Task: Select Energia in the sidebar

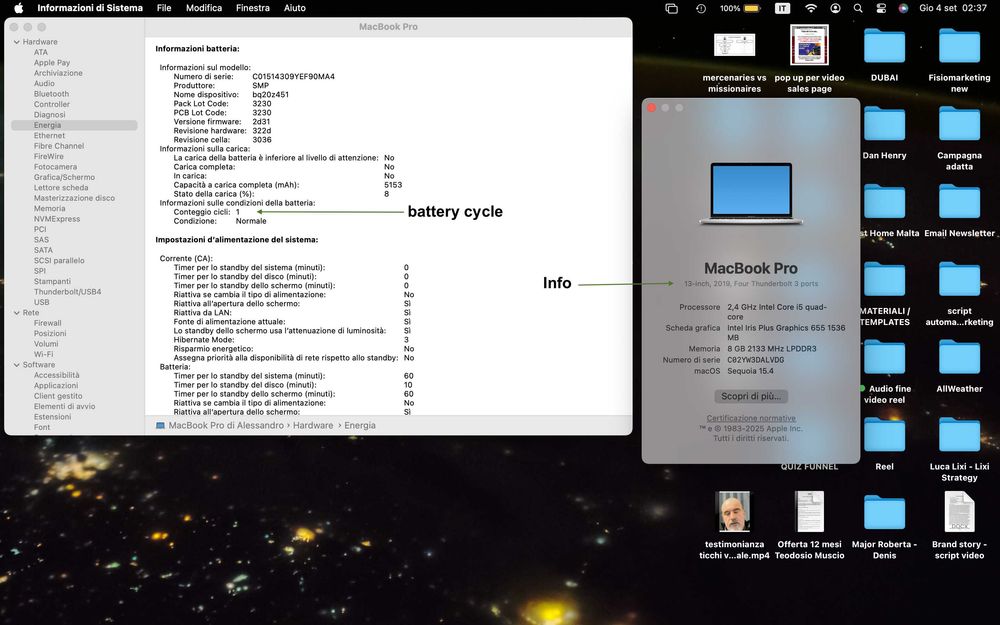Action: (x=74, y=126)
